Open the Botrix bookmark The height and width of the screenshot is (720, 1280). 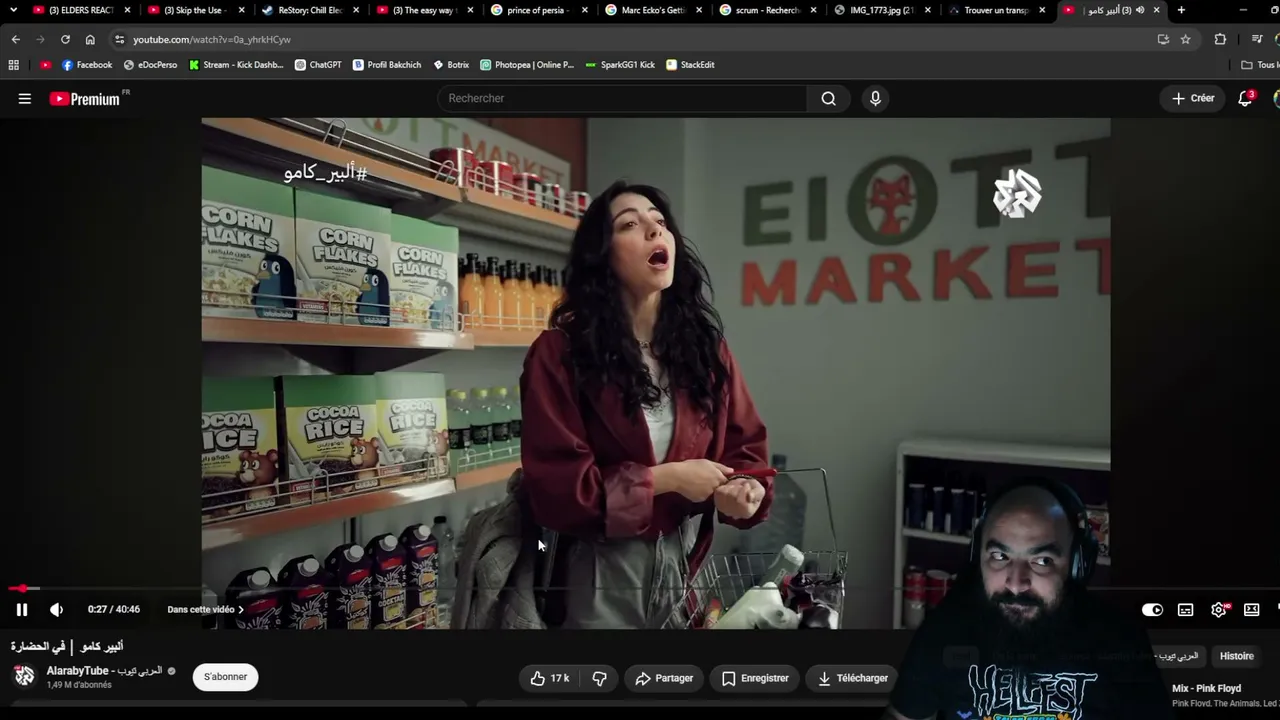pyautogui.click(x=451, y=65)
